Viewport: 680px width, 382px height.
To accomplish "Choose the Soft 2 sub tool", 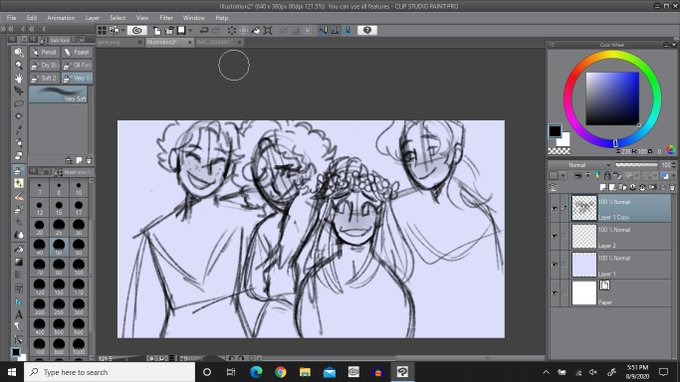I will point(45,78).
